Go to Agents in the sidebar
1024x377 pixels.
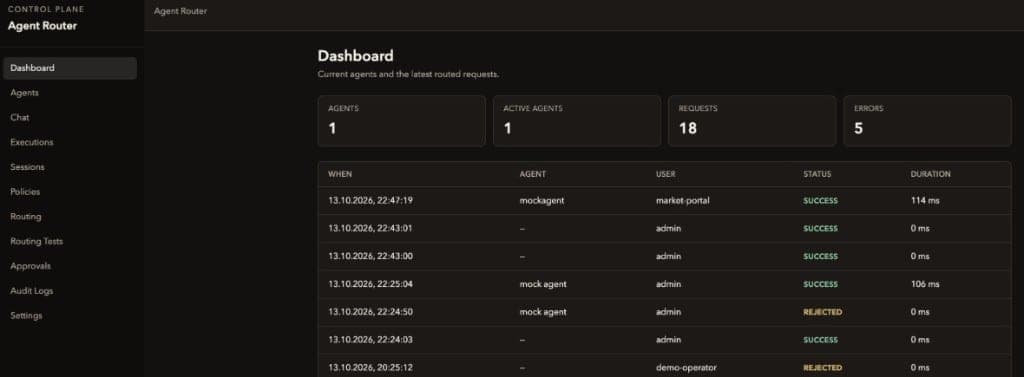coord(25,93)
